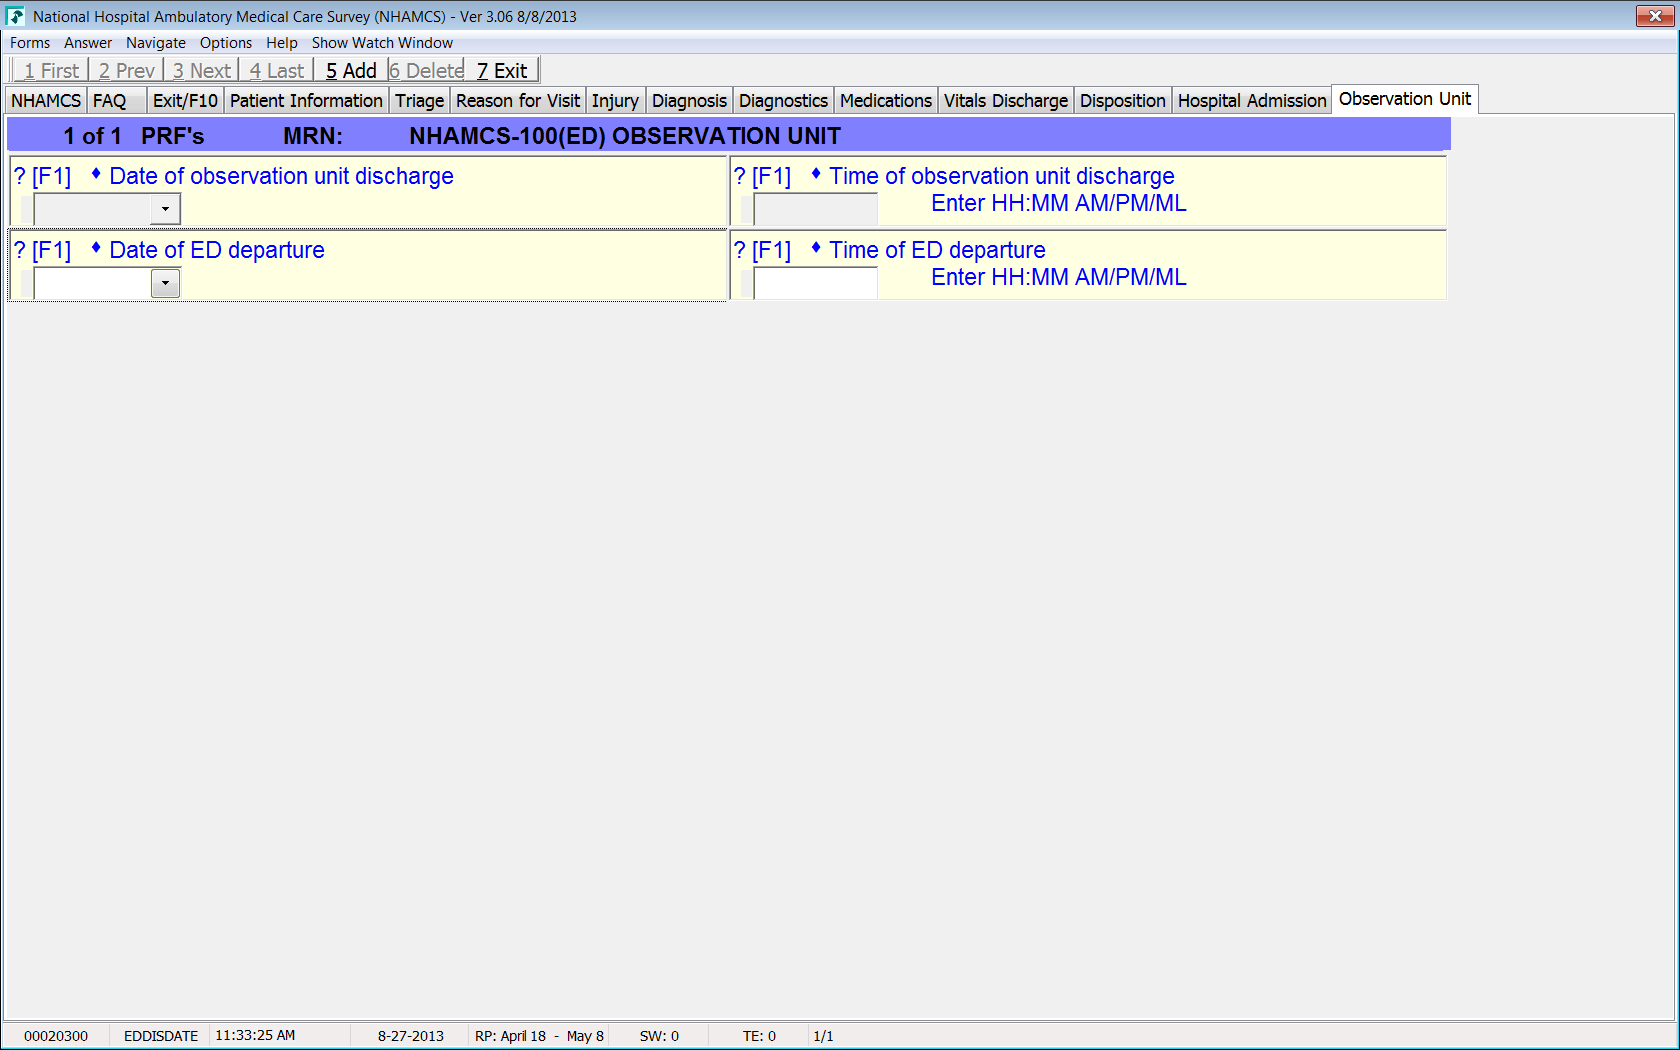Click status bar 'TE: 0' entry
Viewport: 1680px width, 1050px height.
[x=759, y=1036]
